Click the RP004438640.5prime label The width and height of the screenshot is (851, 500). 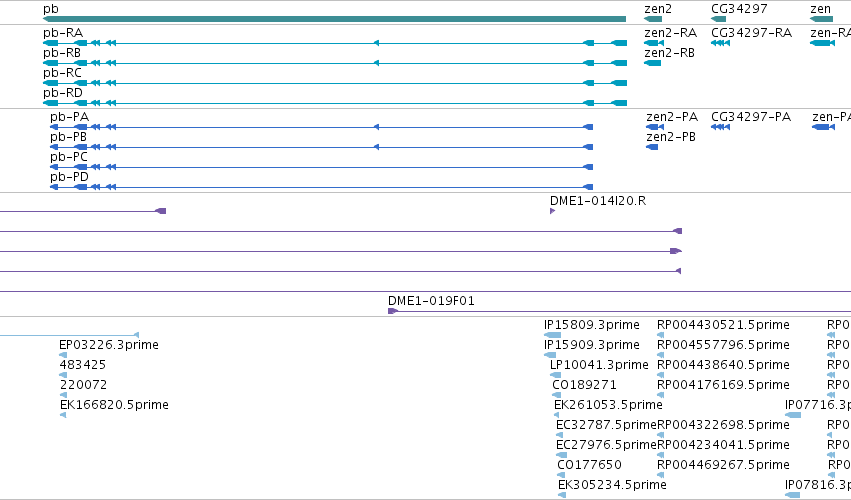(723, 365)
